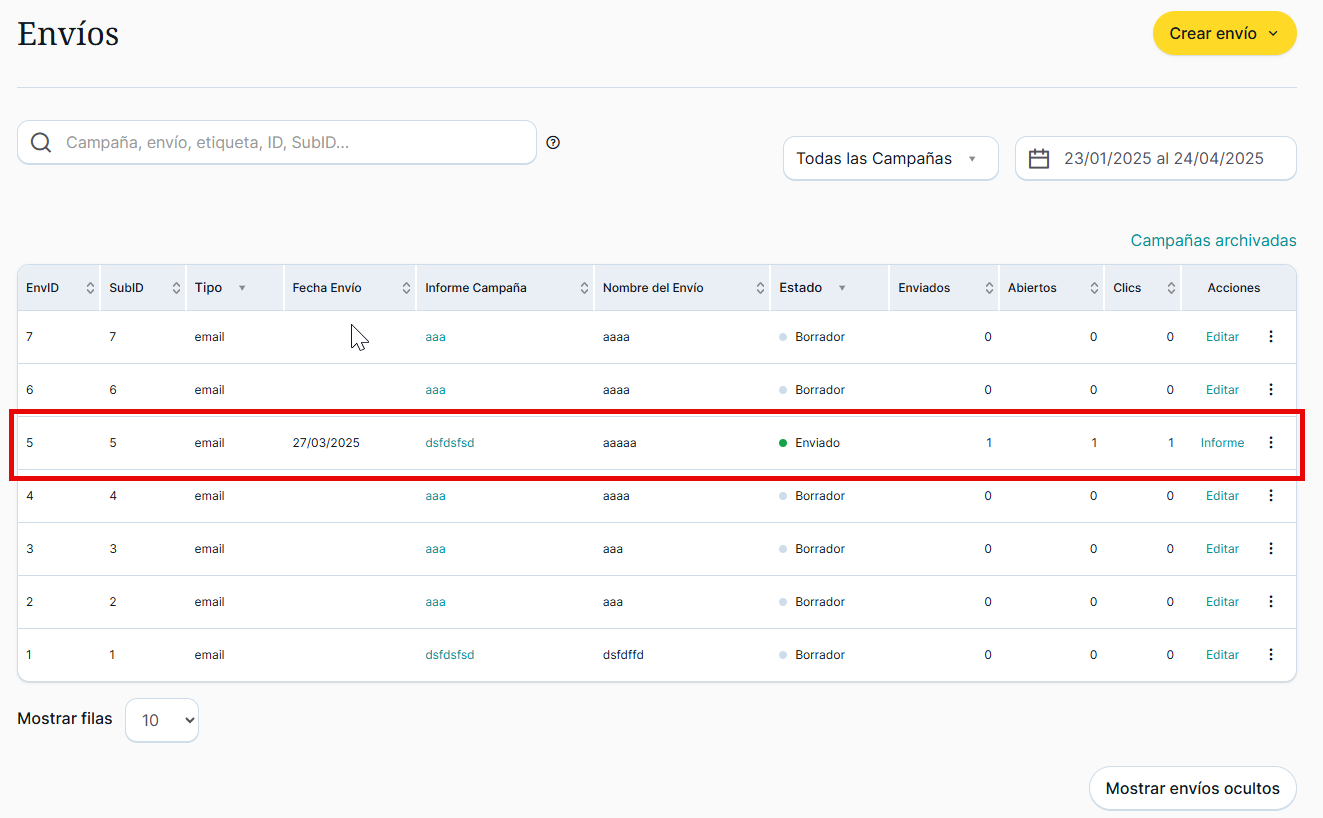Open the Mostrar filas rows selector
This screenshot has width=1323, height=818.
click(x=162, y=720)
